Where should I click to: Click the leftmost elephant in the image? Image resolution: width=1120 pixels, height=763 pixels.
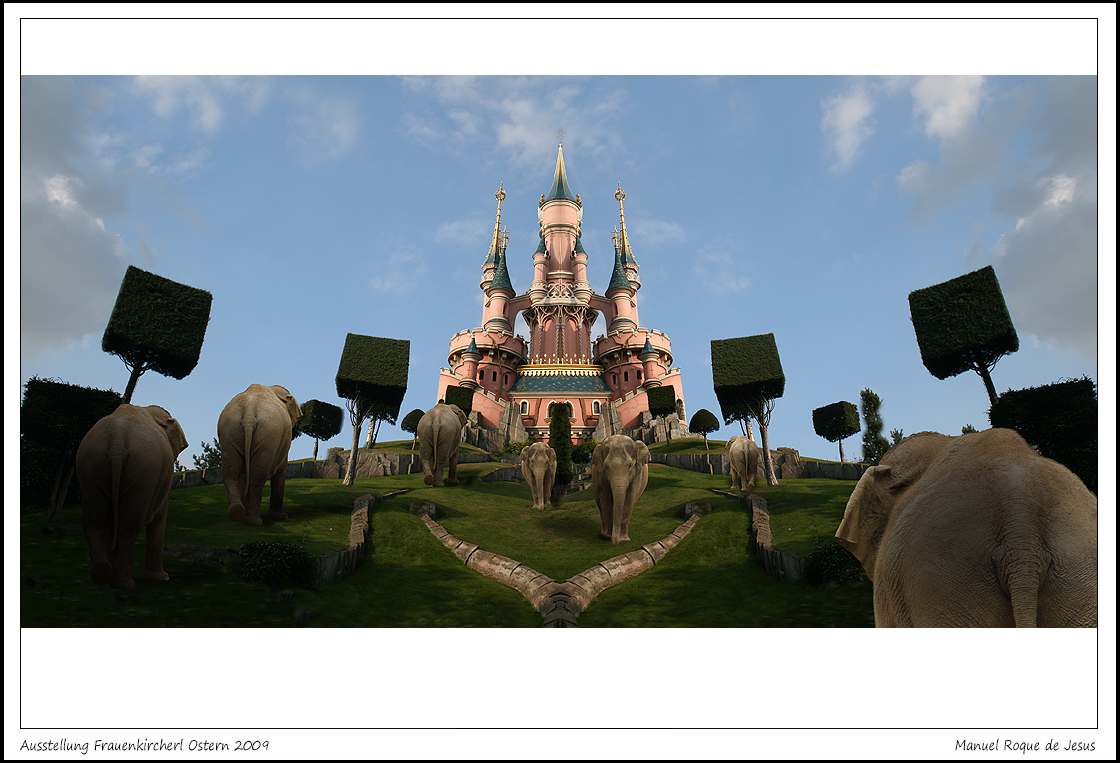click(128, 490)
